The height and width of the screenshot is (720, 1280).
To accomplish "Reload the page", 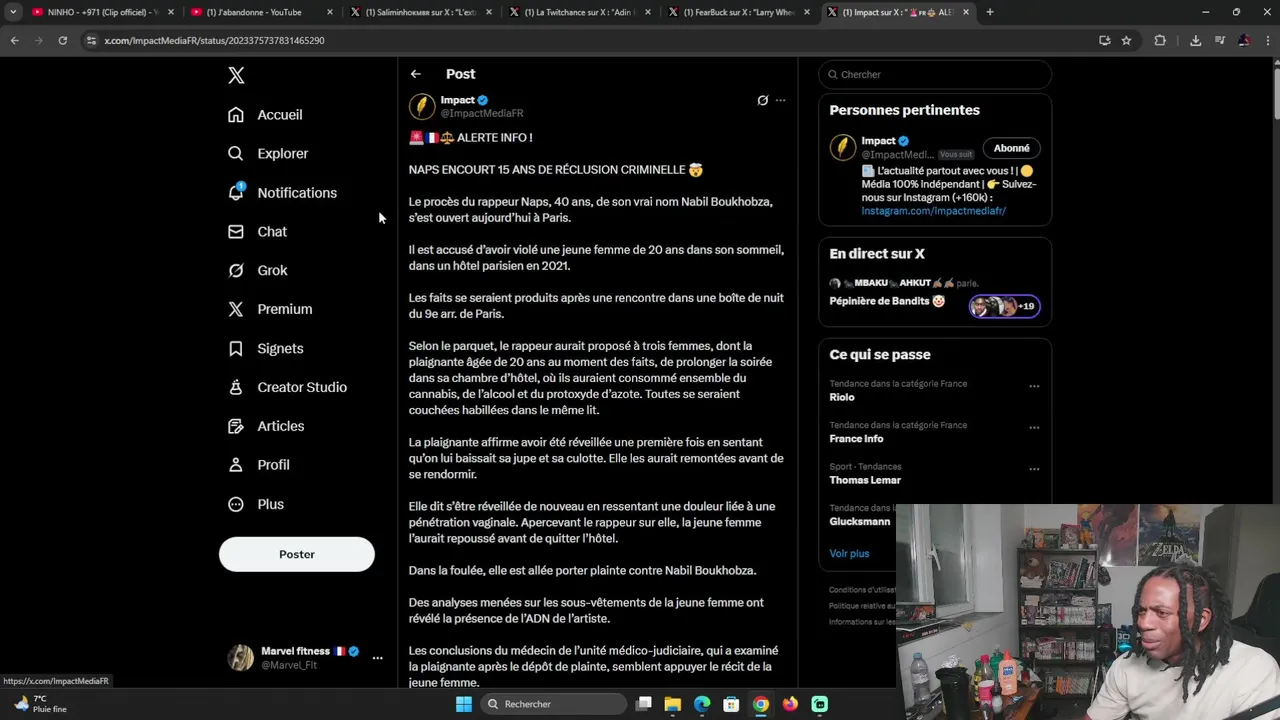I will (62, 40).
